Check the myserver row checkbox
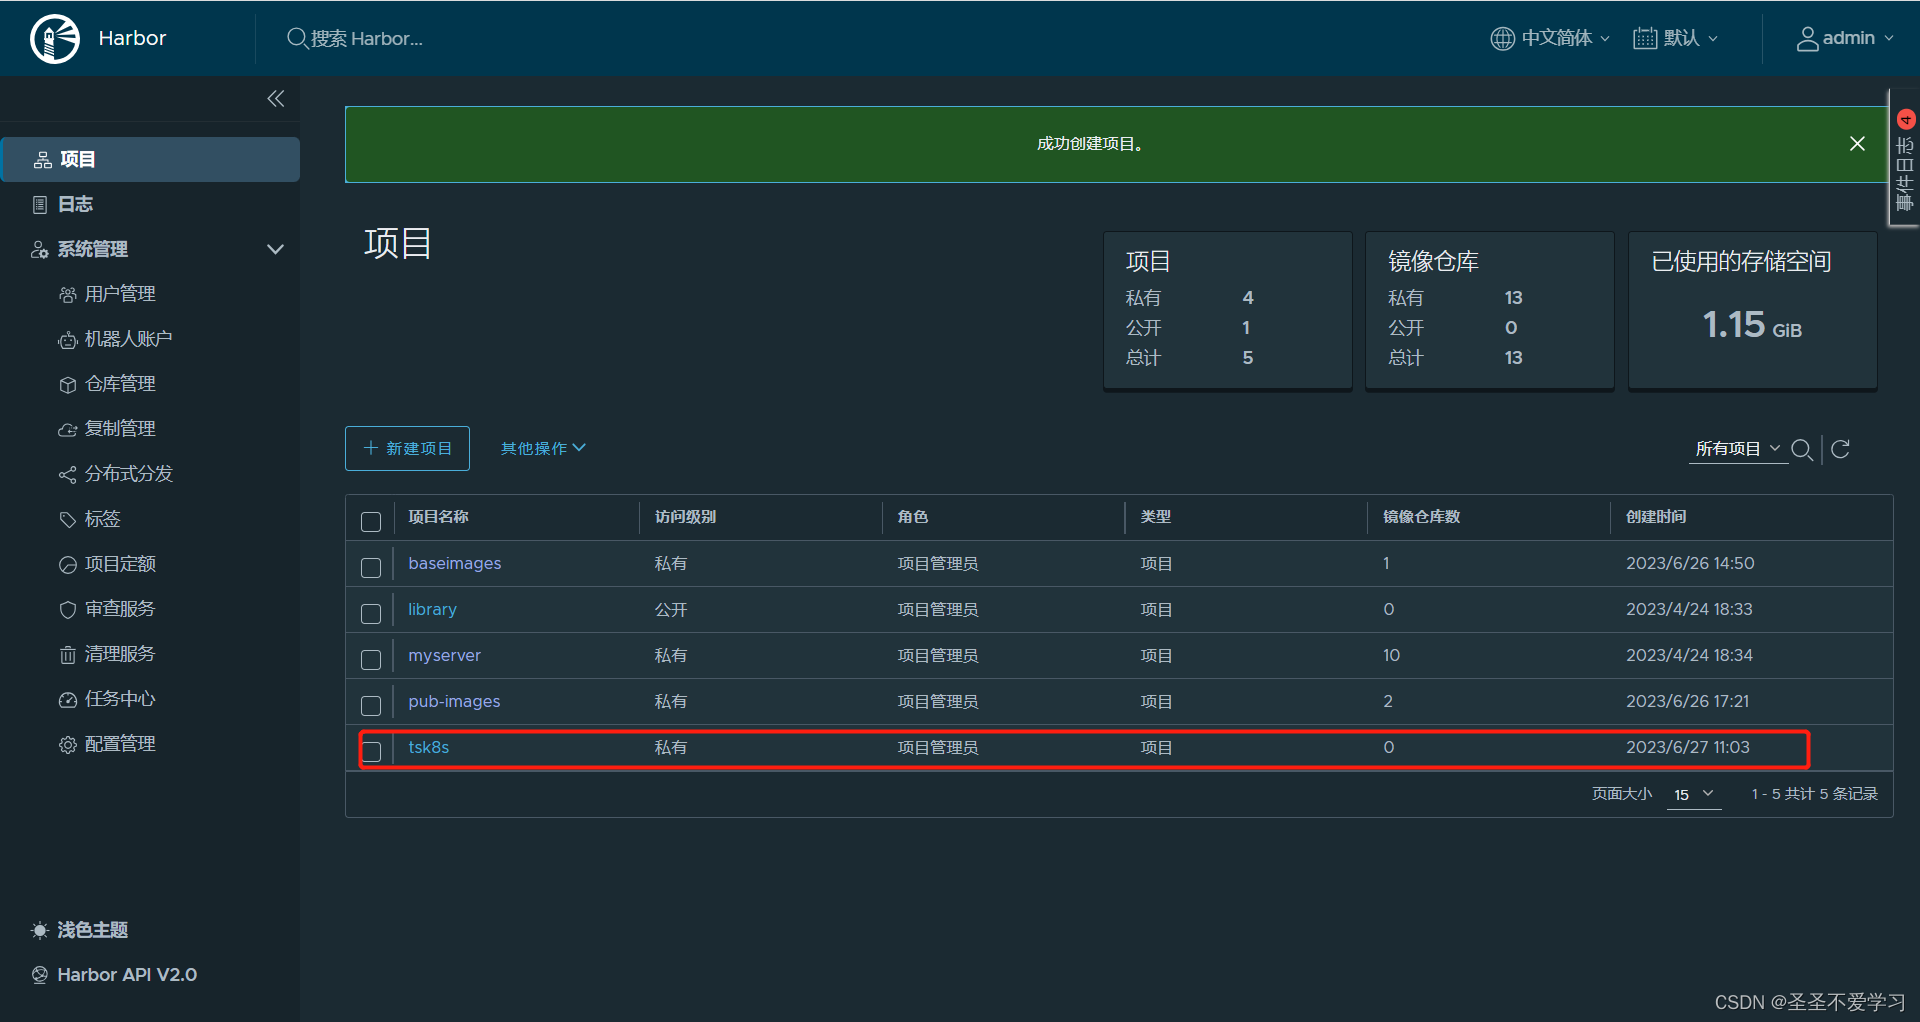Image resolution: width=1920 pixels, height=1022 pixels. click(x=371, y=660)
